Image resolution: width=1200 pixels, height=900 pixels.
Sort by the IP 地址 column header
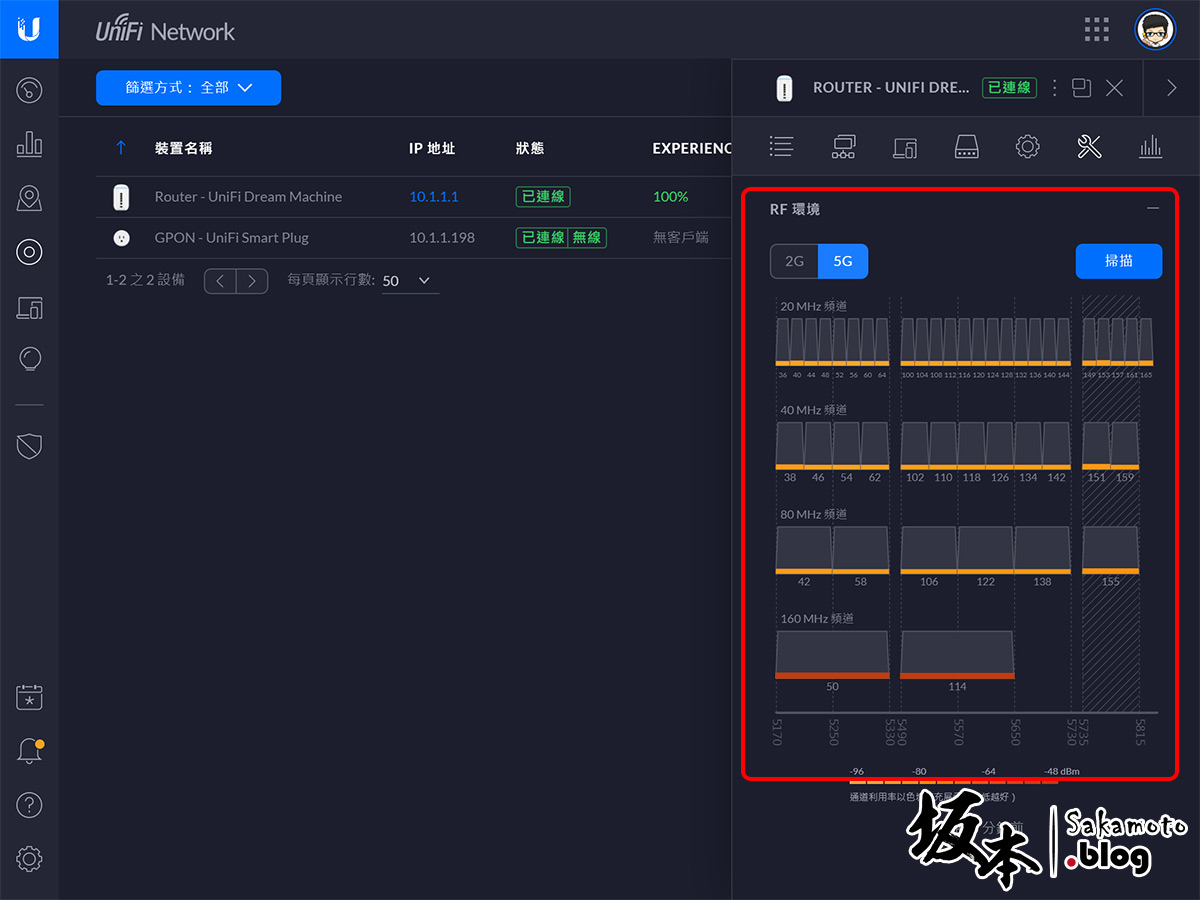tap(432, 148)
